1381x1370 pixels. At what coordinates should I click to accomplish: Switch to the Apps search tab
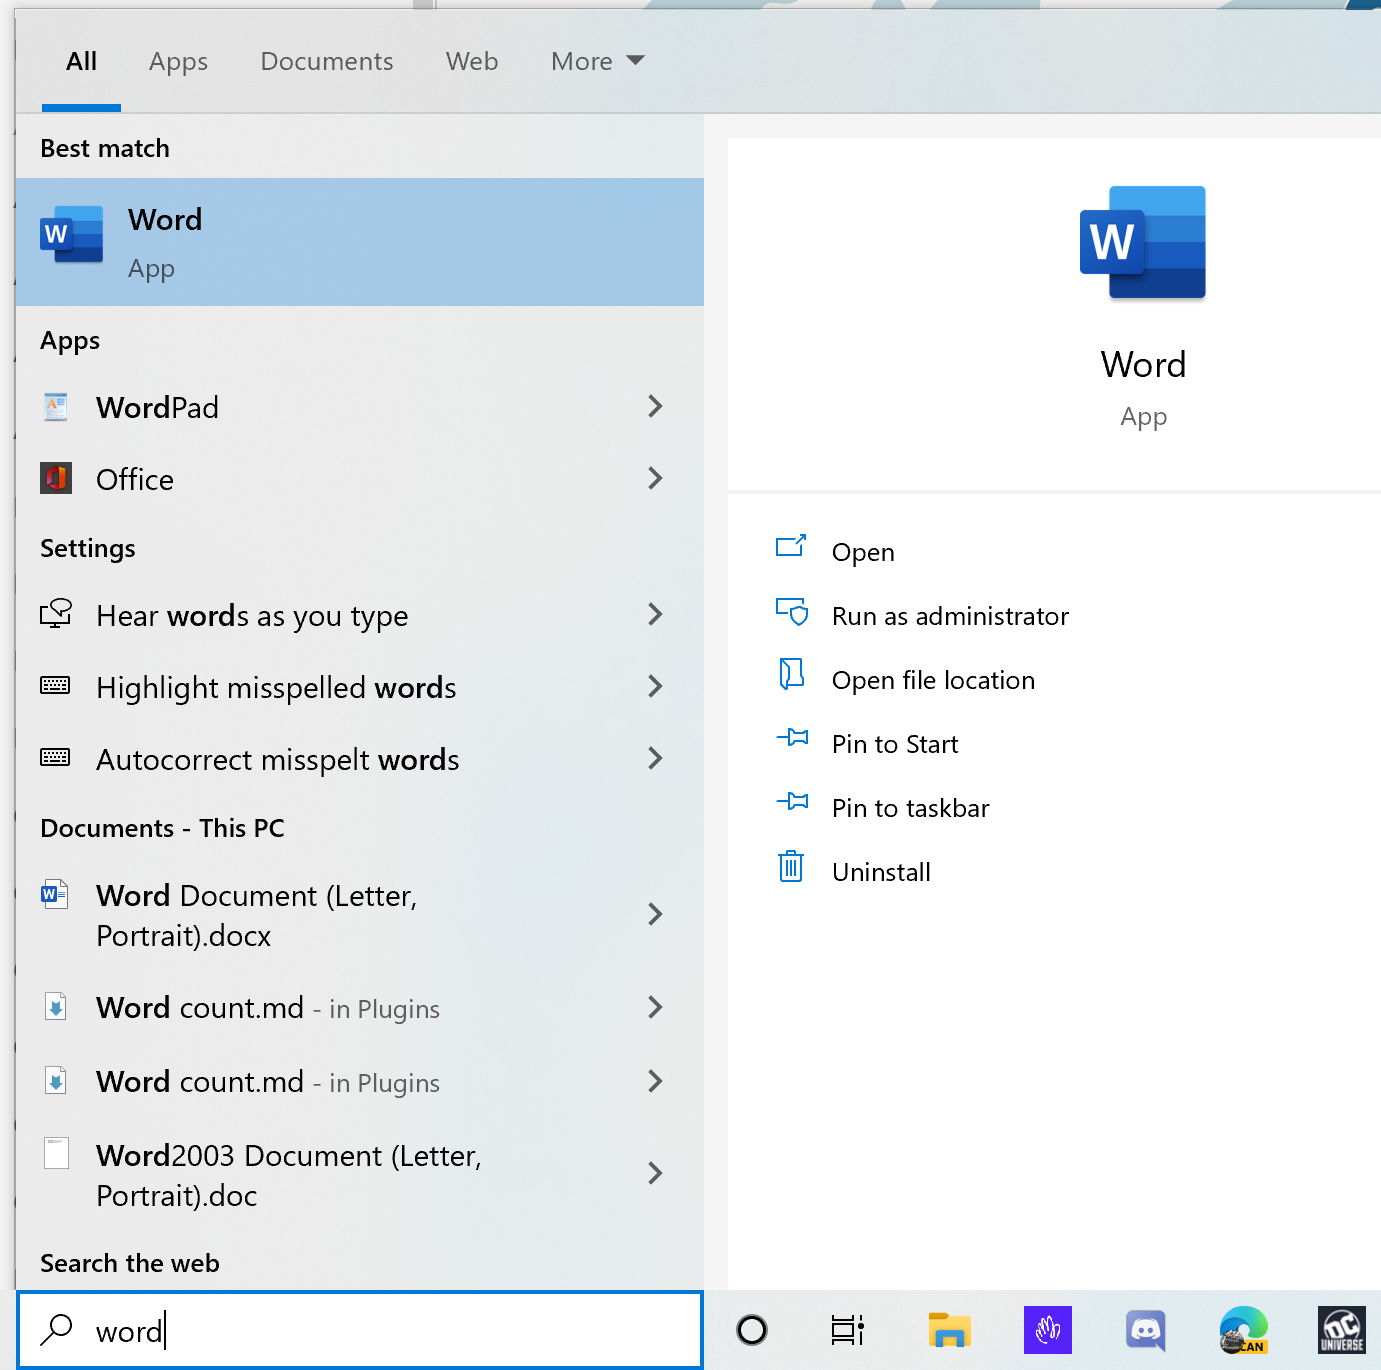click(178, 62)
